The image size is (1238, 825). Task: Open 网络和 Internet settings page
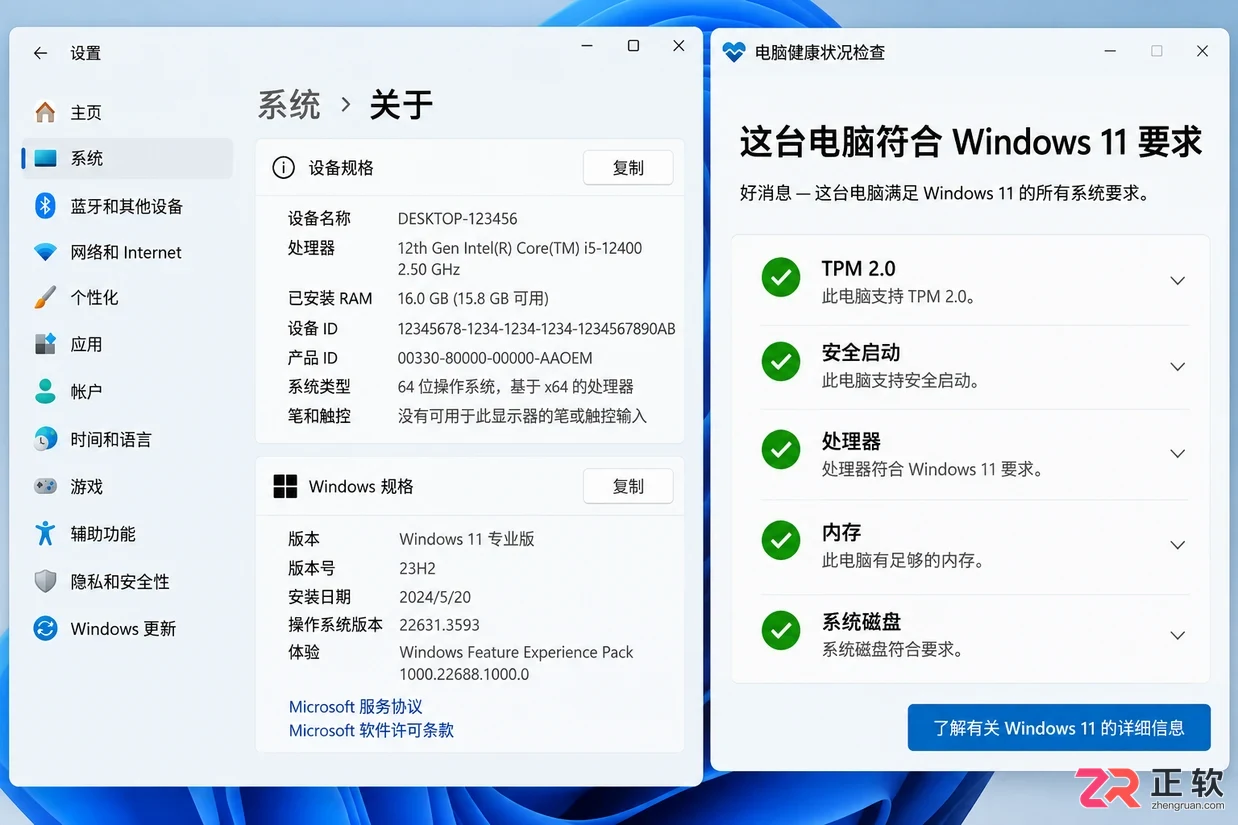point(127,252)
